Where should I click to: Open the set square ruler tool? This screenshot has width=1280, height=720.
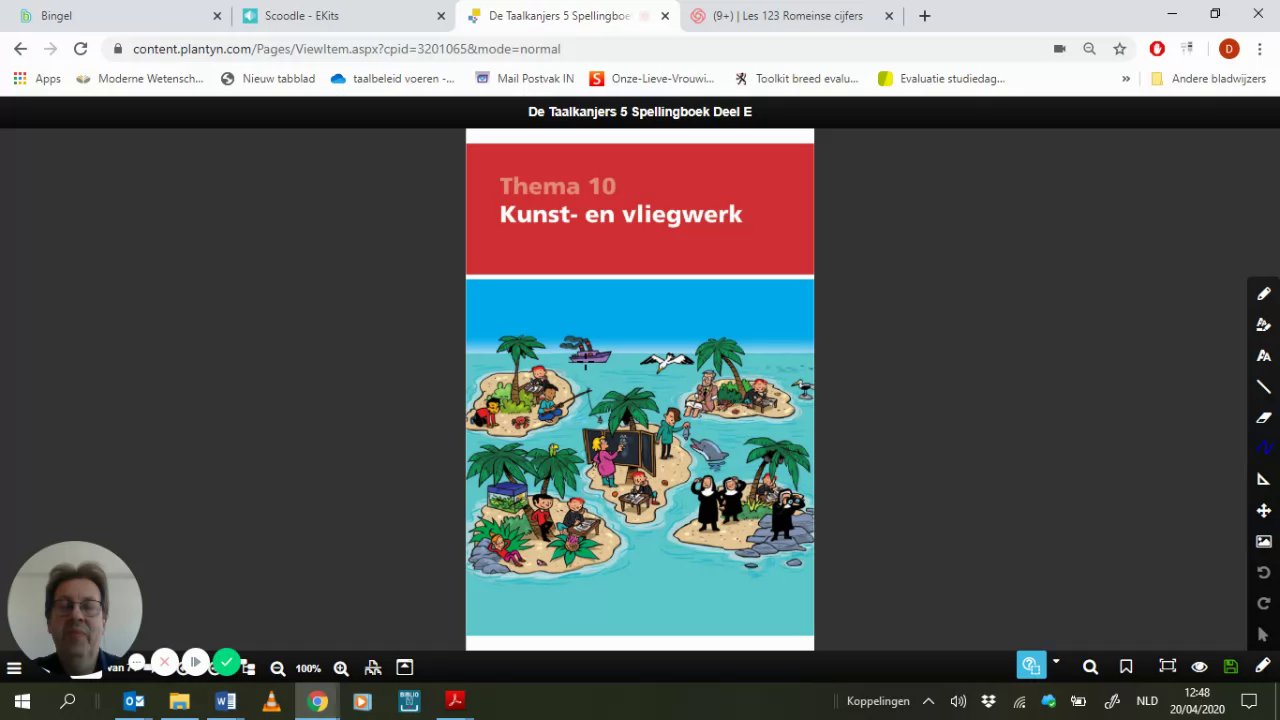coord(1263,480)
